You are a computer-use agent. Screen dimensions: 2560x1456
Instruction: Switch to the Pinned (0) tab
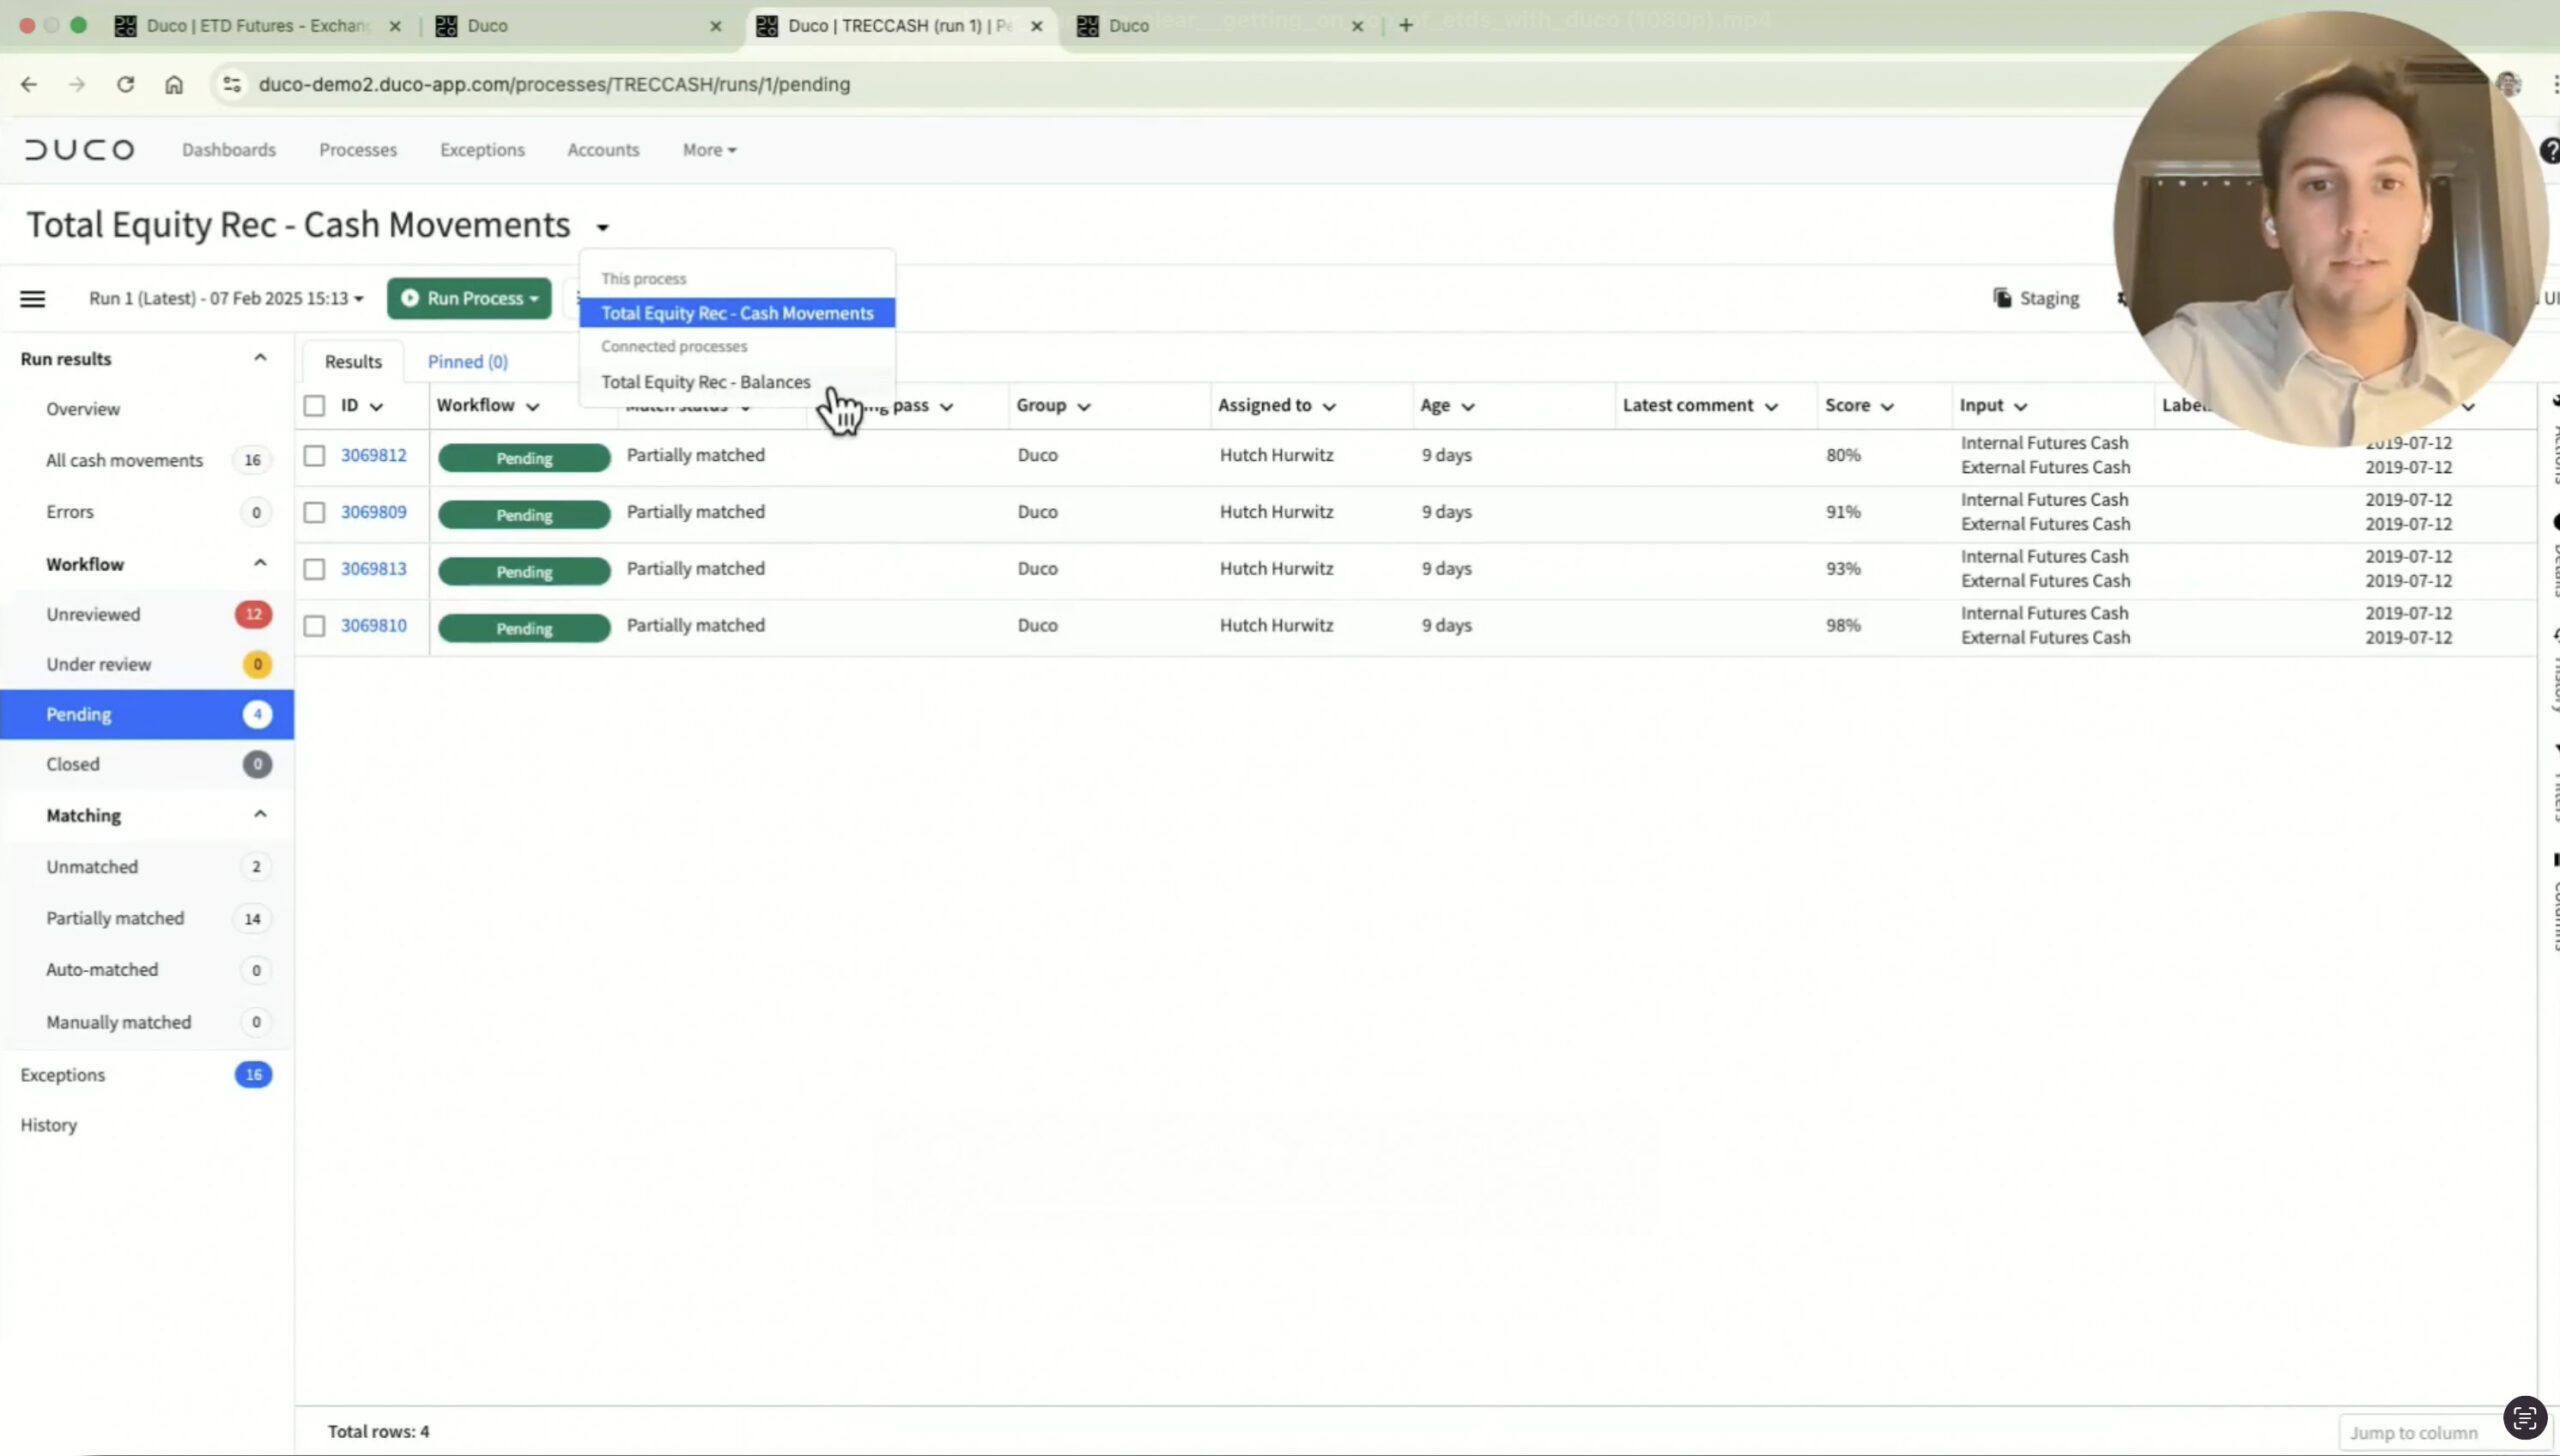pyautogui.click(x=468, y=362)
